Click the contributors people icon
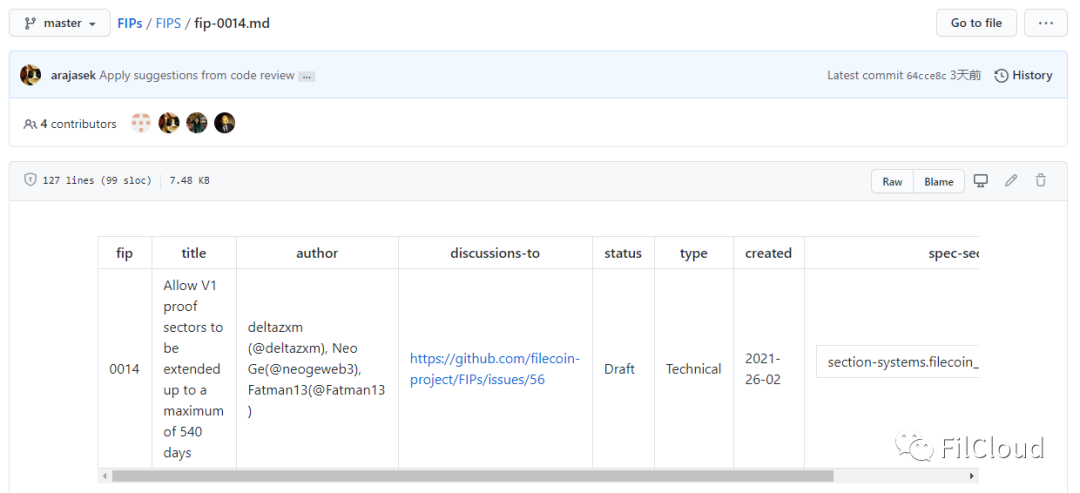Viewport: 1080px width, 493px height. click(x=30, y=124)
